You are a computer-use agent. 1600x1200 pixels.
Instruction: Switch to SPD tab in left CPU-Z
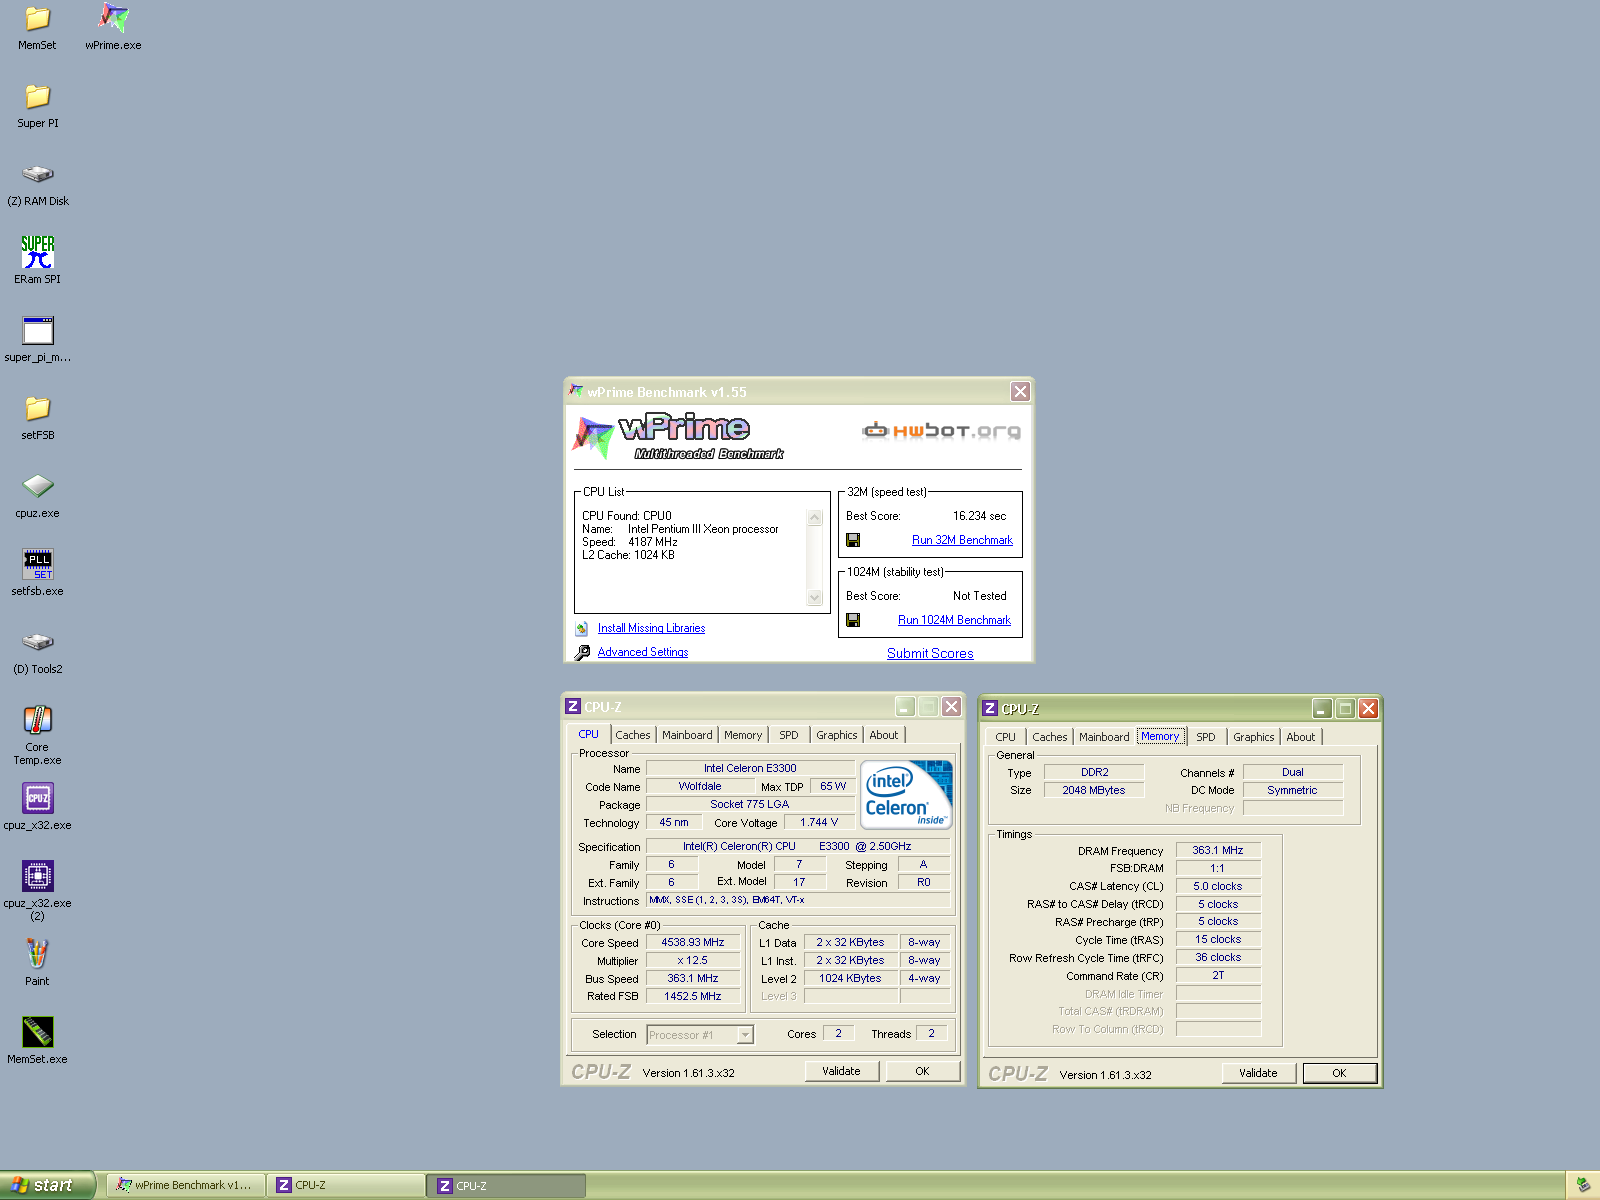click(x=789, y=735)
